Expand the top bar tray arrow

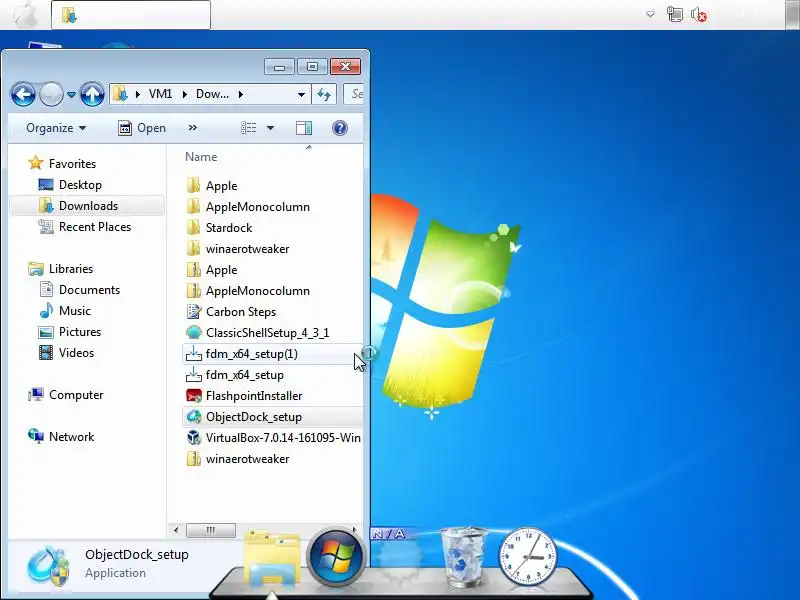tap(650, 14)
